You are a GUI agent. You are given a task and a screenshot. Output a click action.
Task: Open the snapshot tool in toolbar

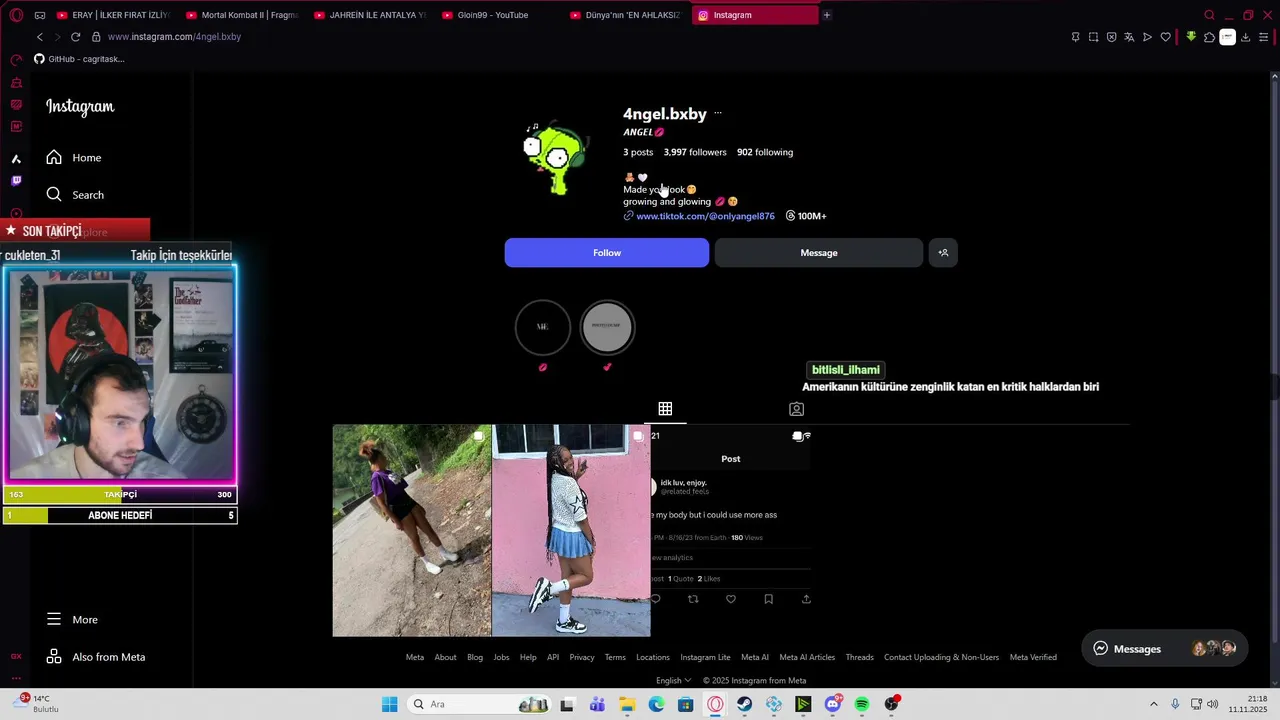click(1093, 37)
